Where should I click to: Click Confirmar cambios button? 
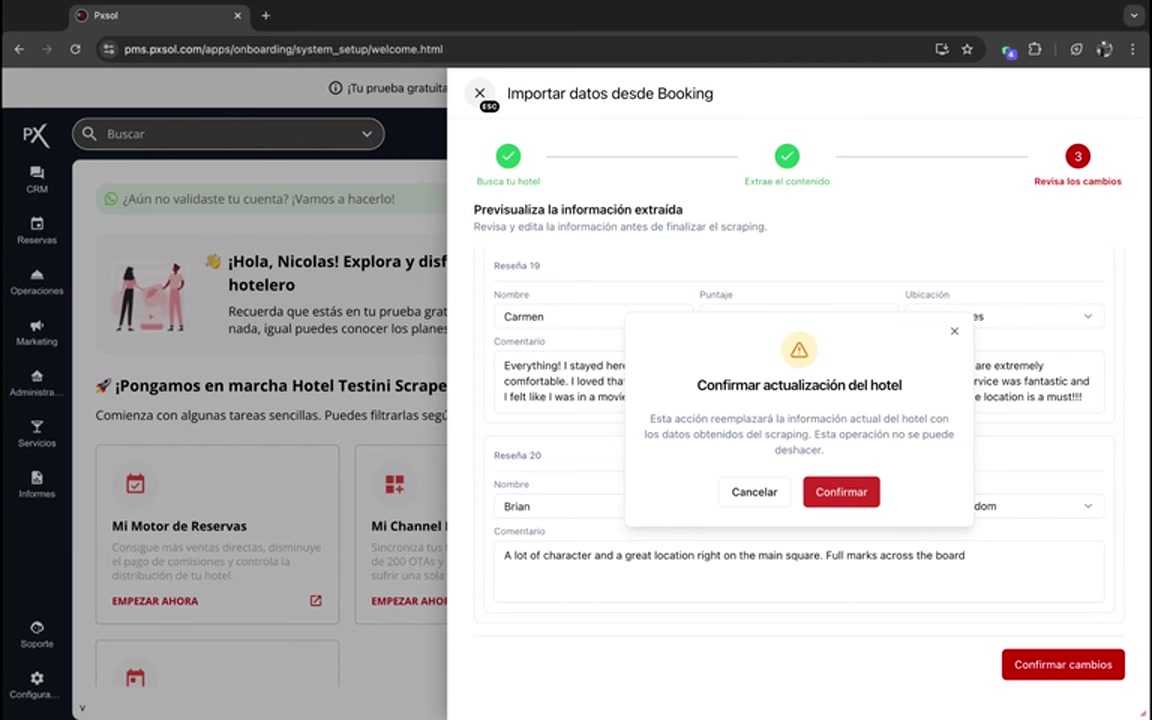[x=1063, y=665]
